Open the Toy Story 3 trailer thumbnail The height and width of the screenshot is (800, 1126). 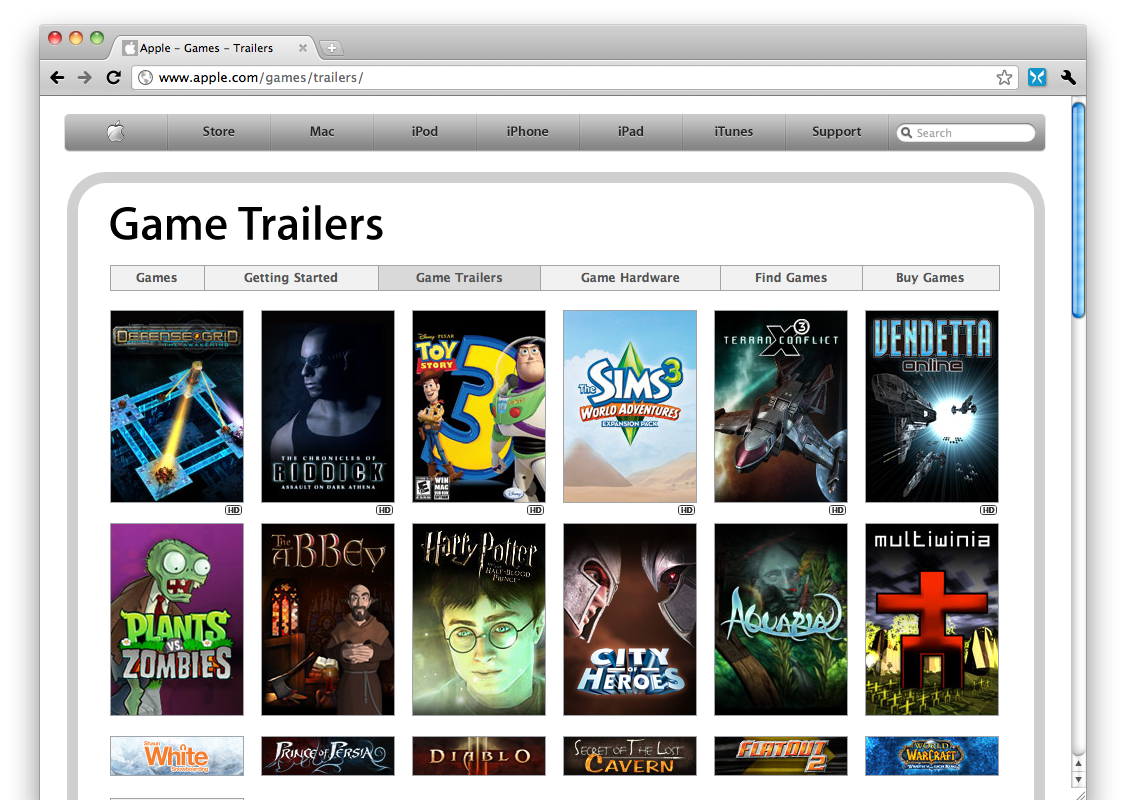[x=479, y=406]
